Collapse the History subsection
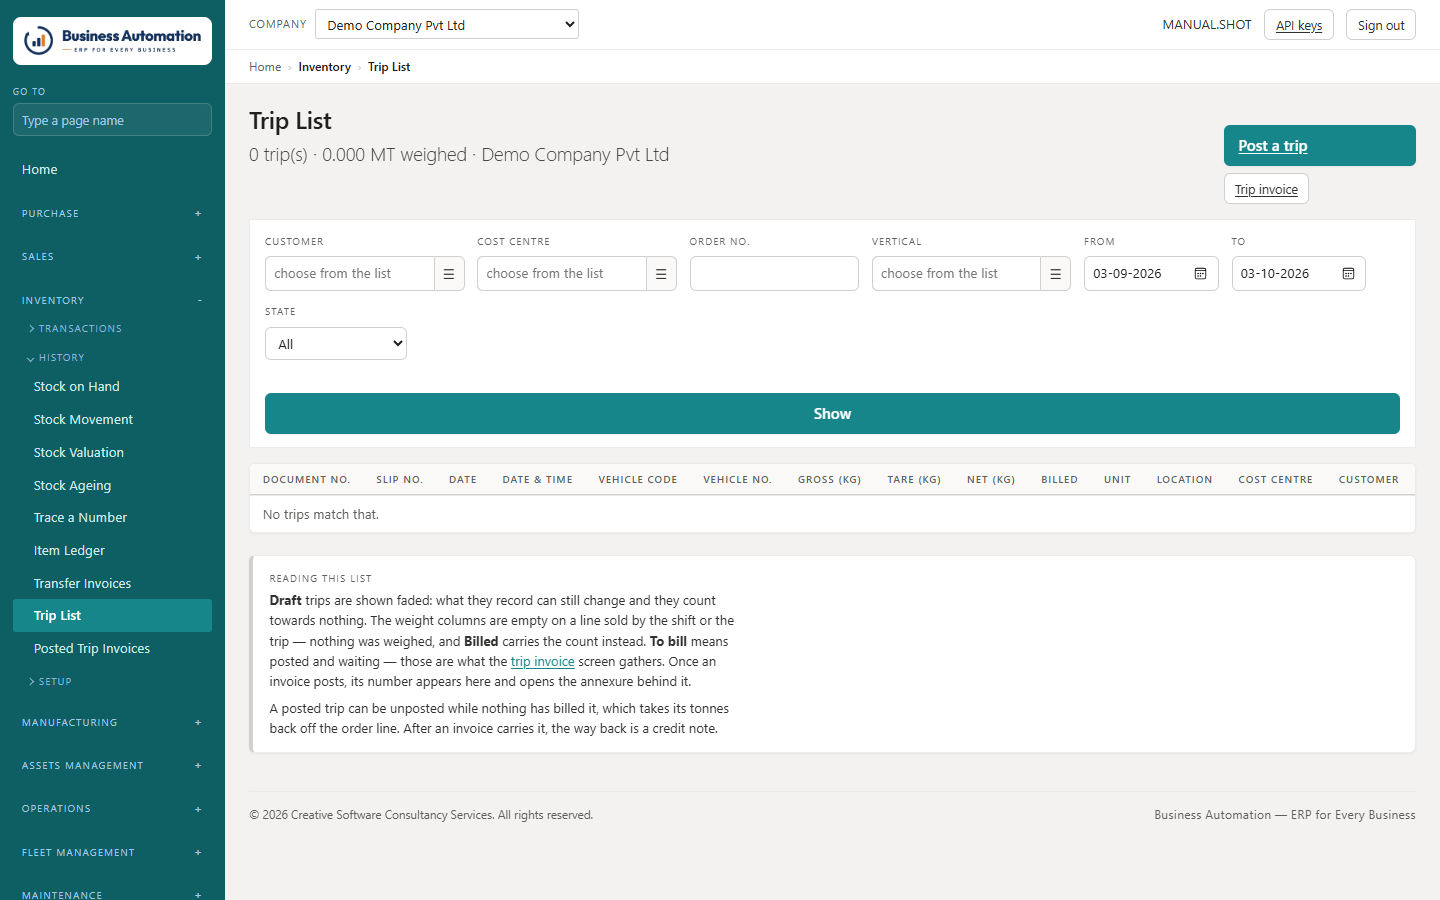The image size is (1440, 900). click(56, 358)
